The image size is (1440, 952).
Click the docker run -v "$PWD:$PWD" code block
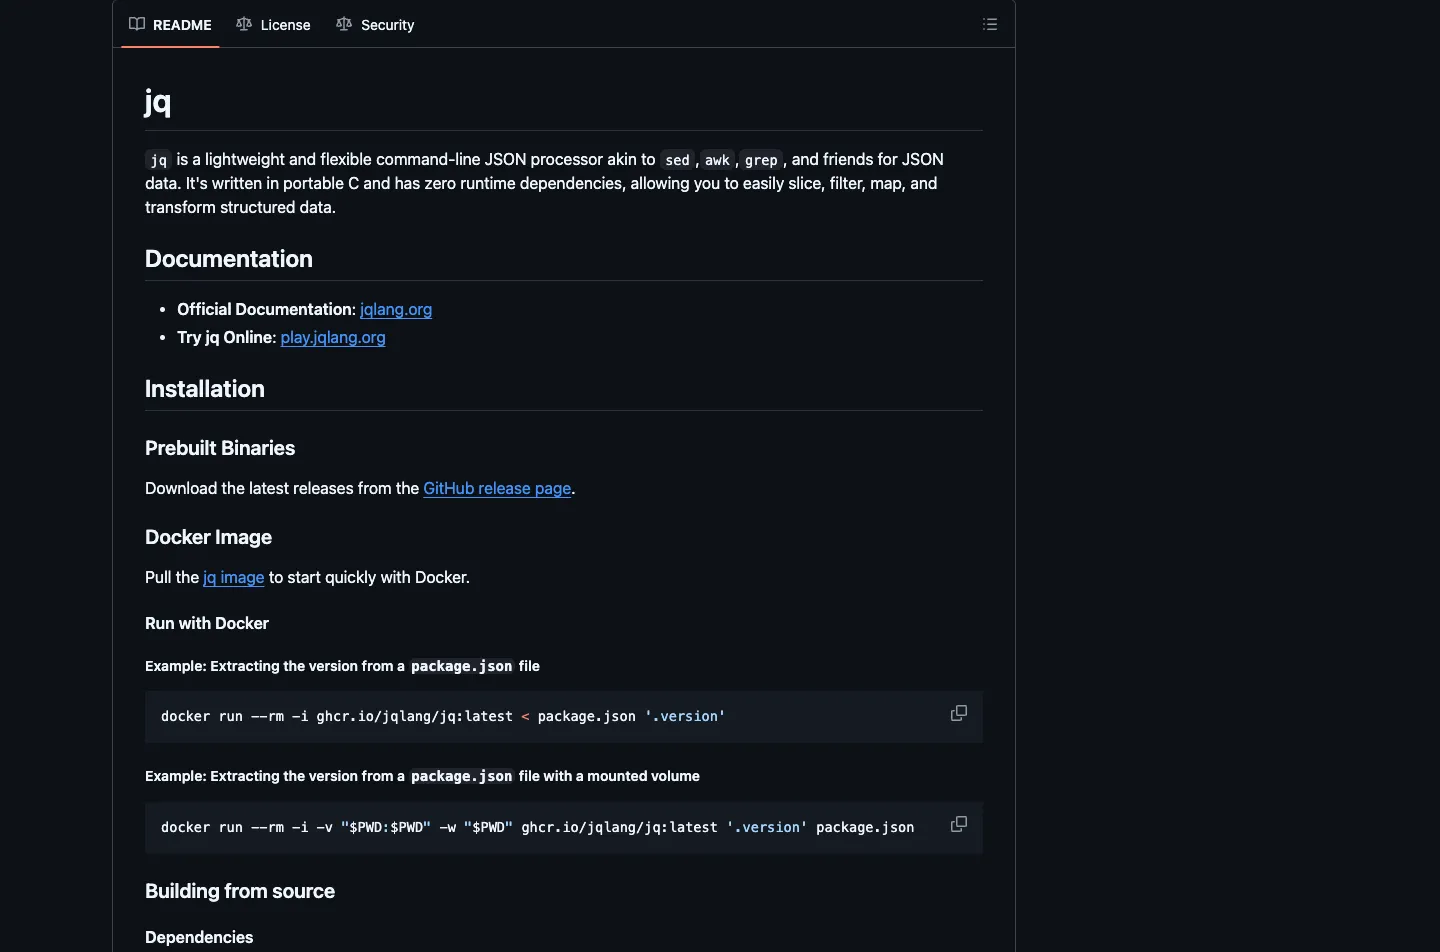click(564, 827)
